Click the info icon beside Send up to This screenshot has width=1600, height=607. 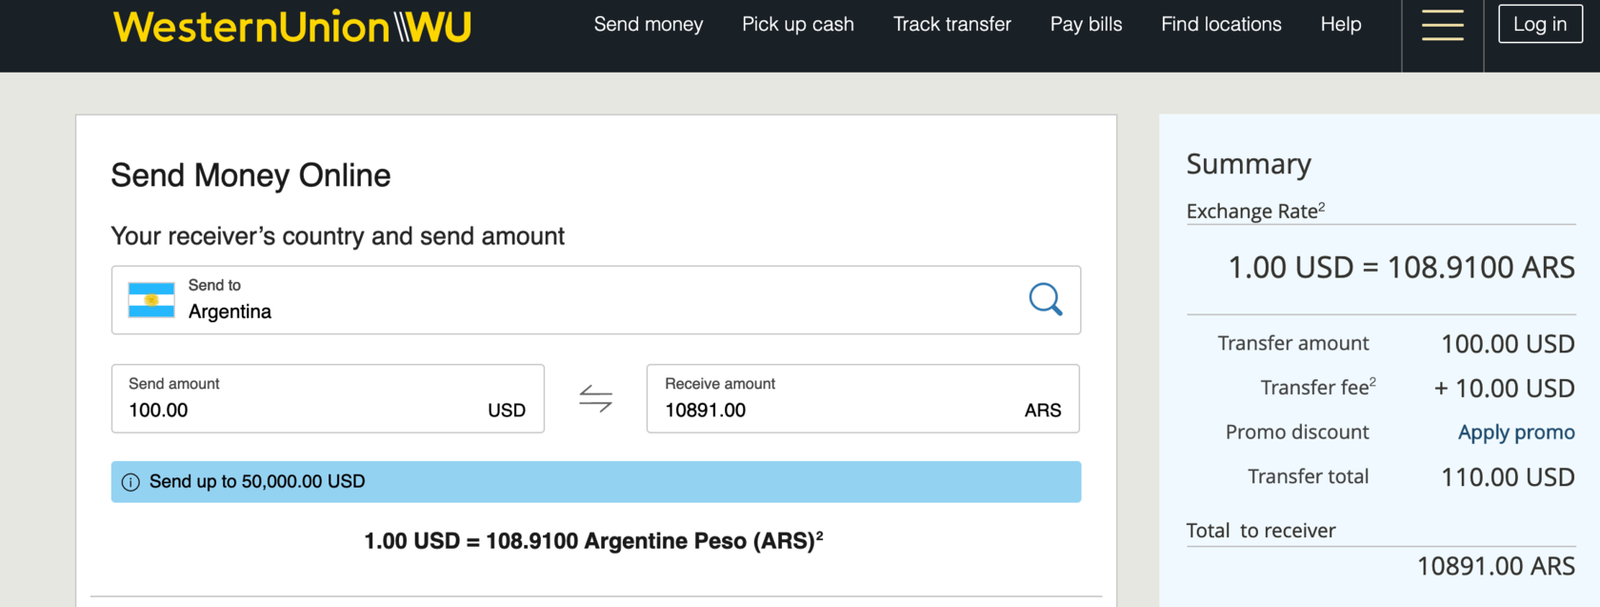(131, 482)
